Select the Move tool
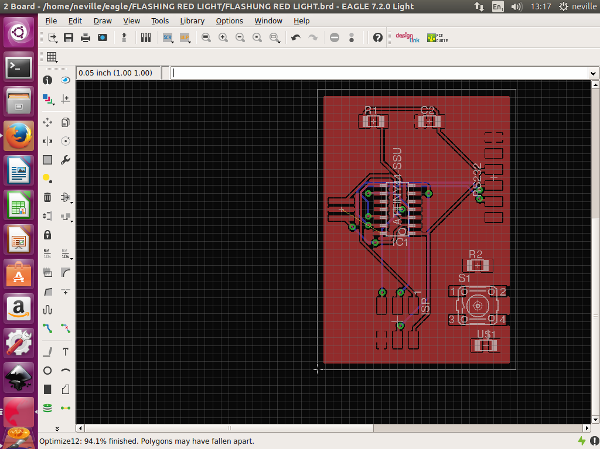600x449 pixels. click(x=48, y=120)
